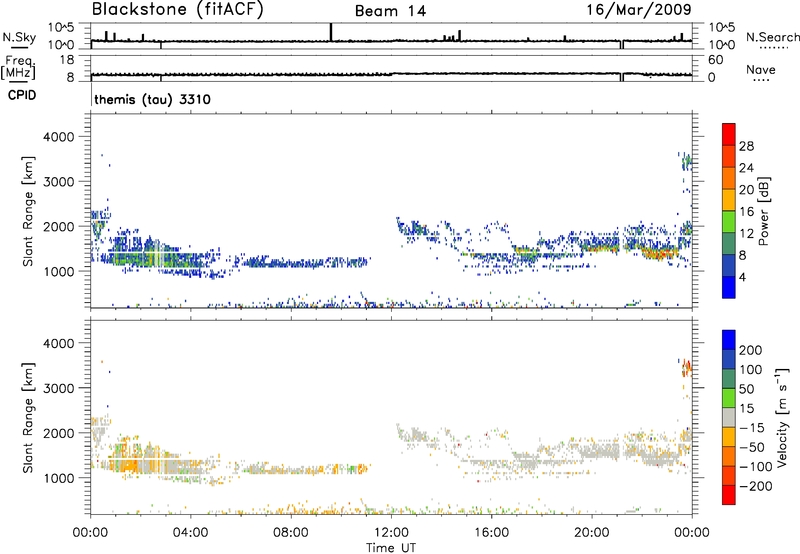Click the 'Slant Range [km]' label of power panel
This screenshot has width=800, height=554.
coord(28,211)
